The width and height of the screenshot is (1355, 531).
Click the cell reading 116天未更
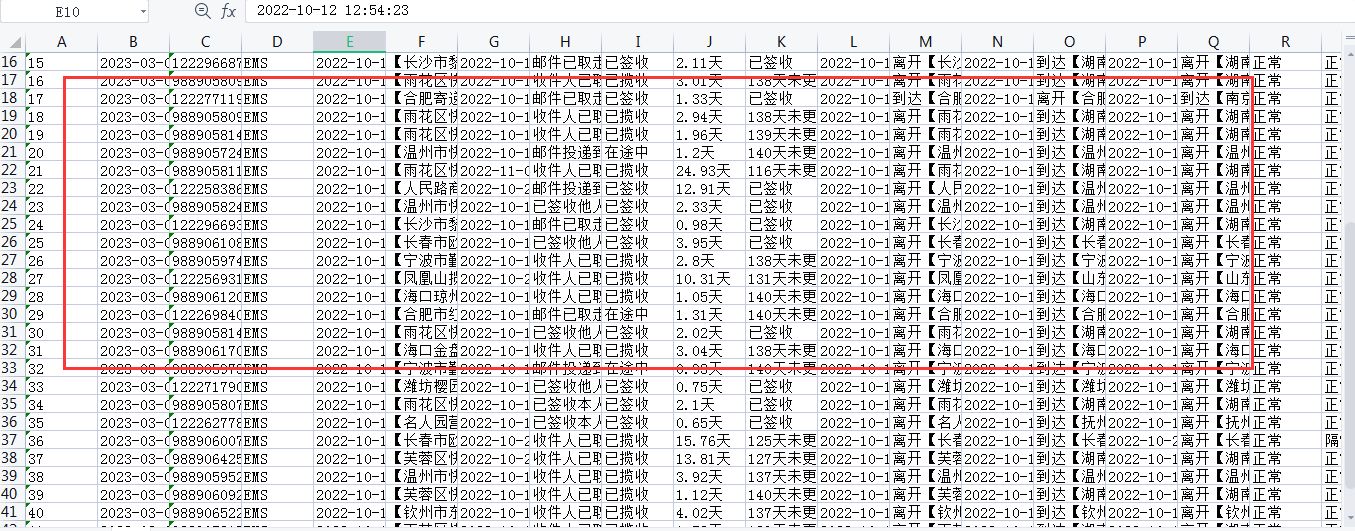pos(781,170)
